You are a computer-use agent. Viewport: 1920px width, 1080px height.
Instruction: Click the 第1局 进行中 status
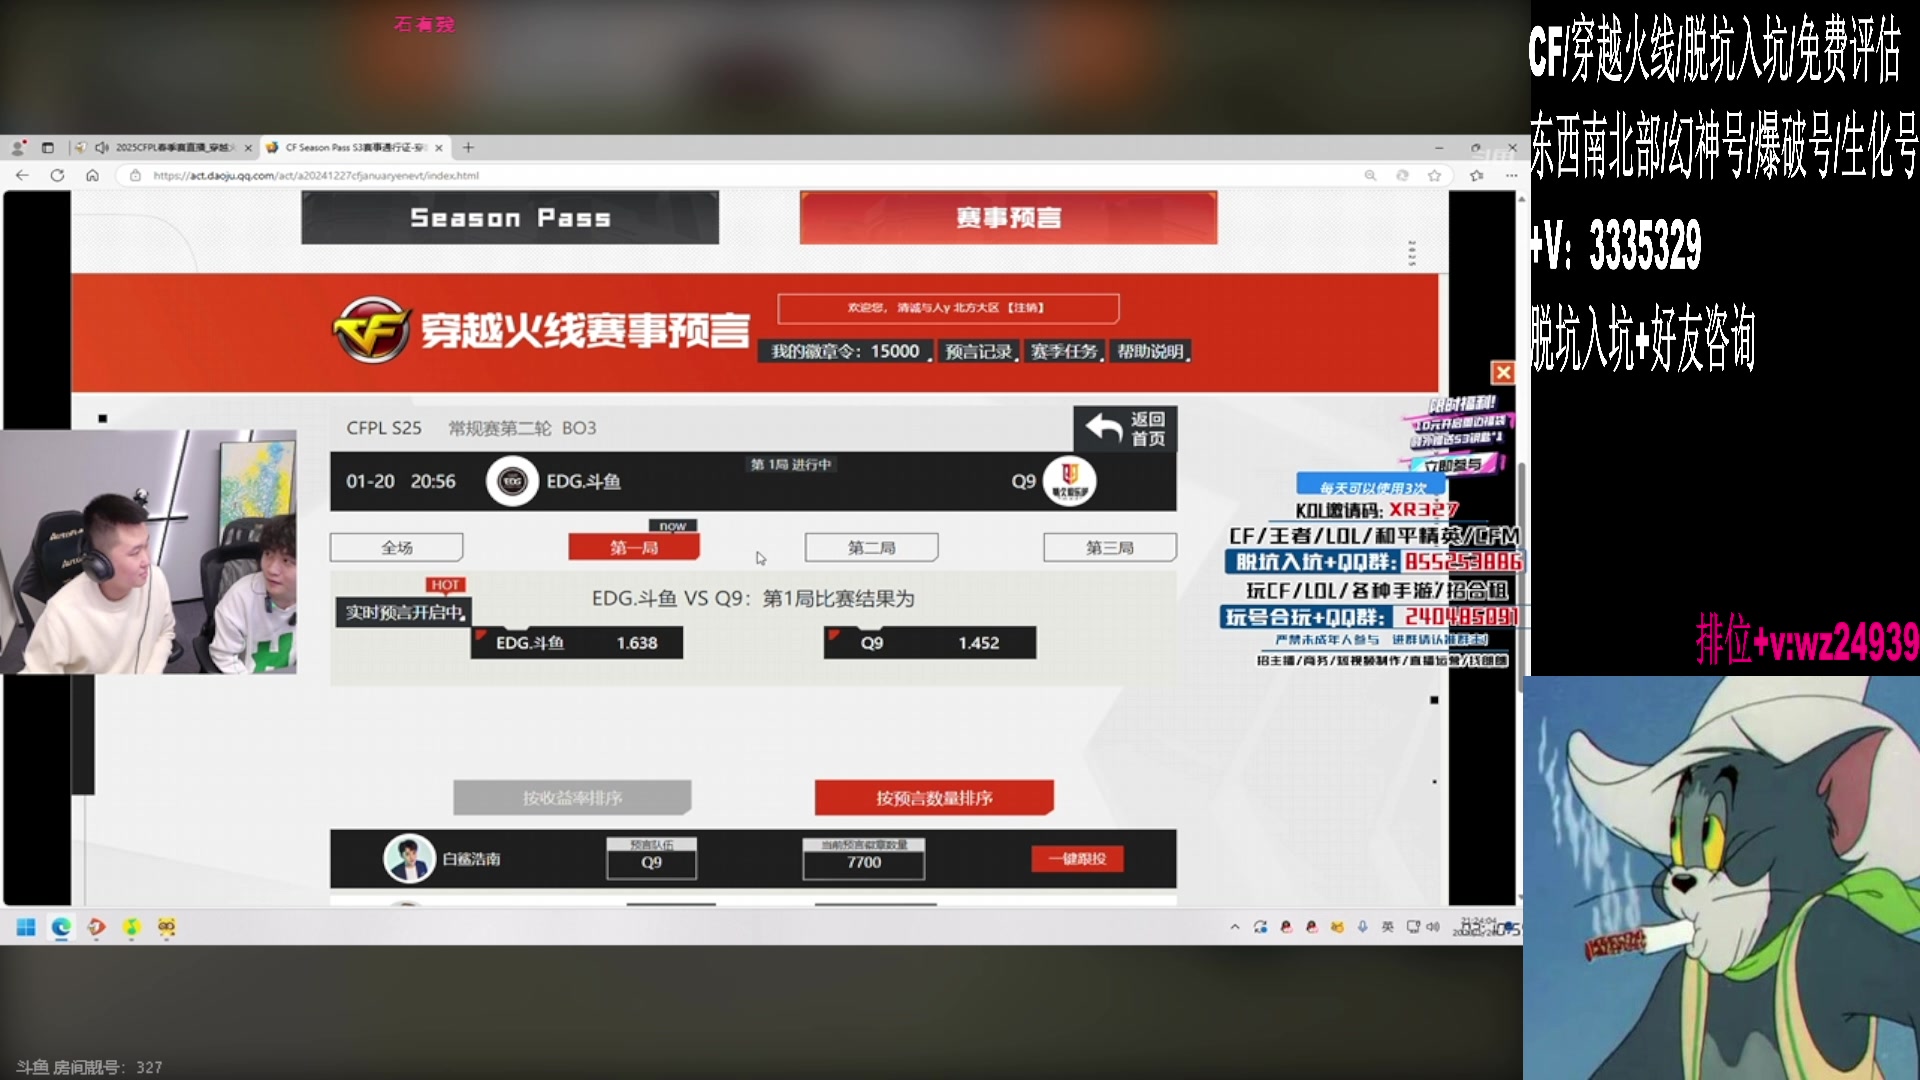click(x=790, y=465)
